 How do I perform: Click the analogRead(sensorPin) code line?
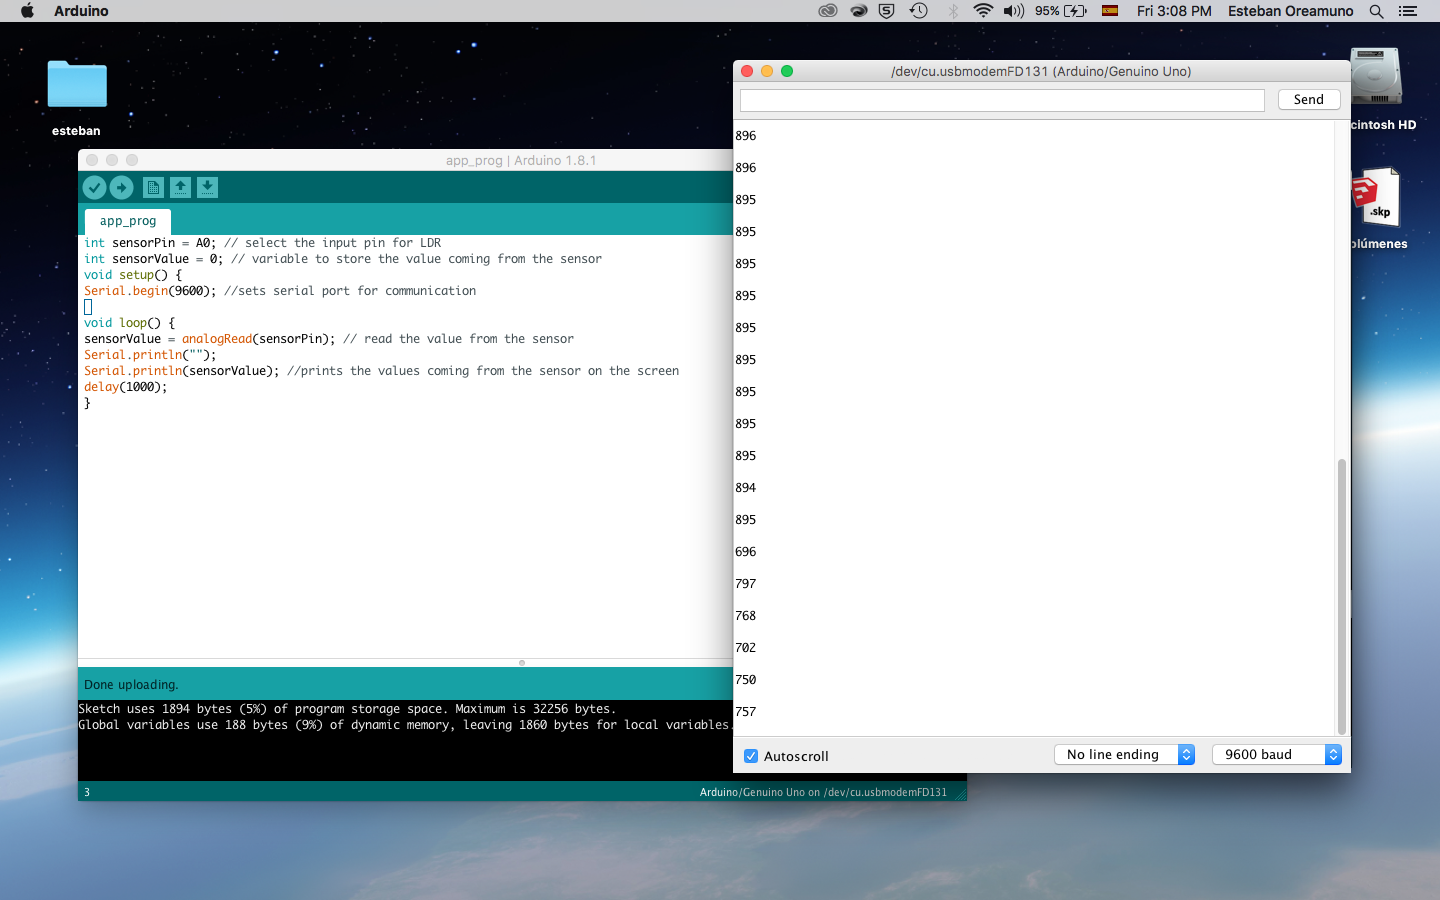pos(329,339)
